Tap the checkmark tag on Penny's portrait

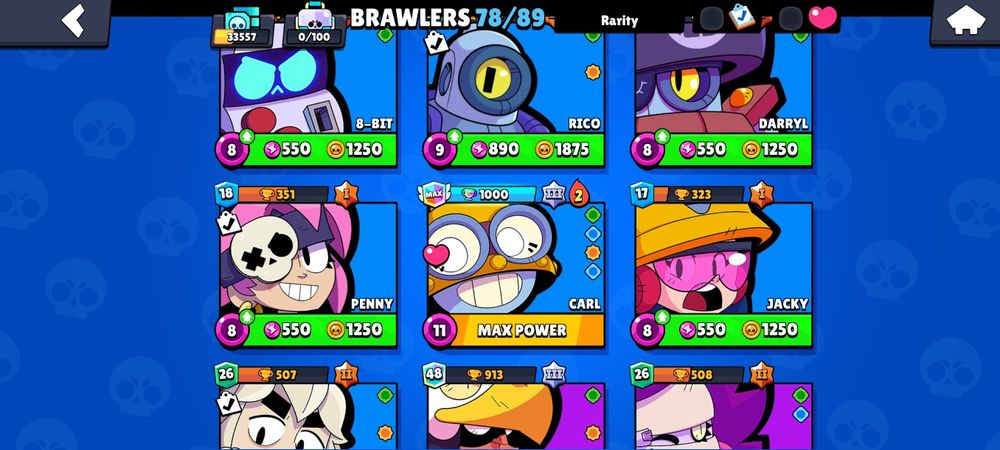tap(228, 222)
